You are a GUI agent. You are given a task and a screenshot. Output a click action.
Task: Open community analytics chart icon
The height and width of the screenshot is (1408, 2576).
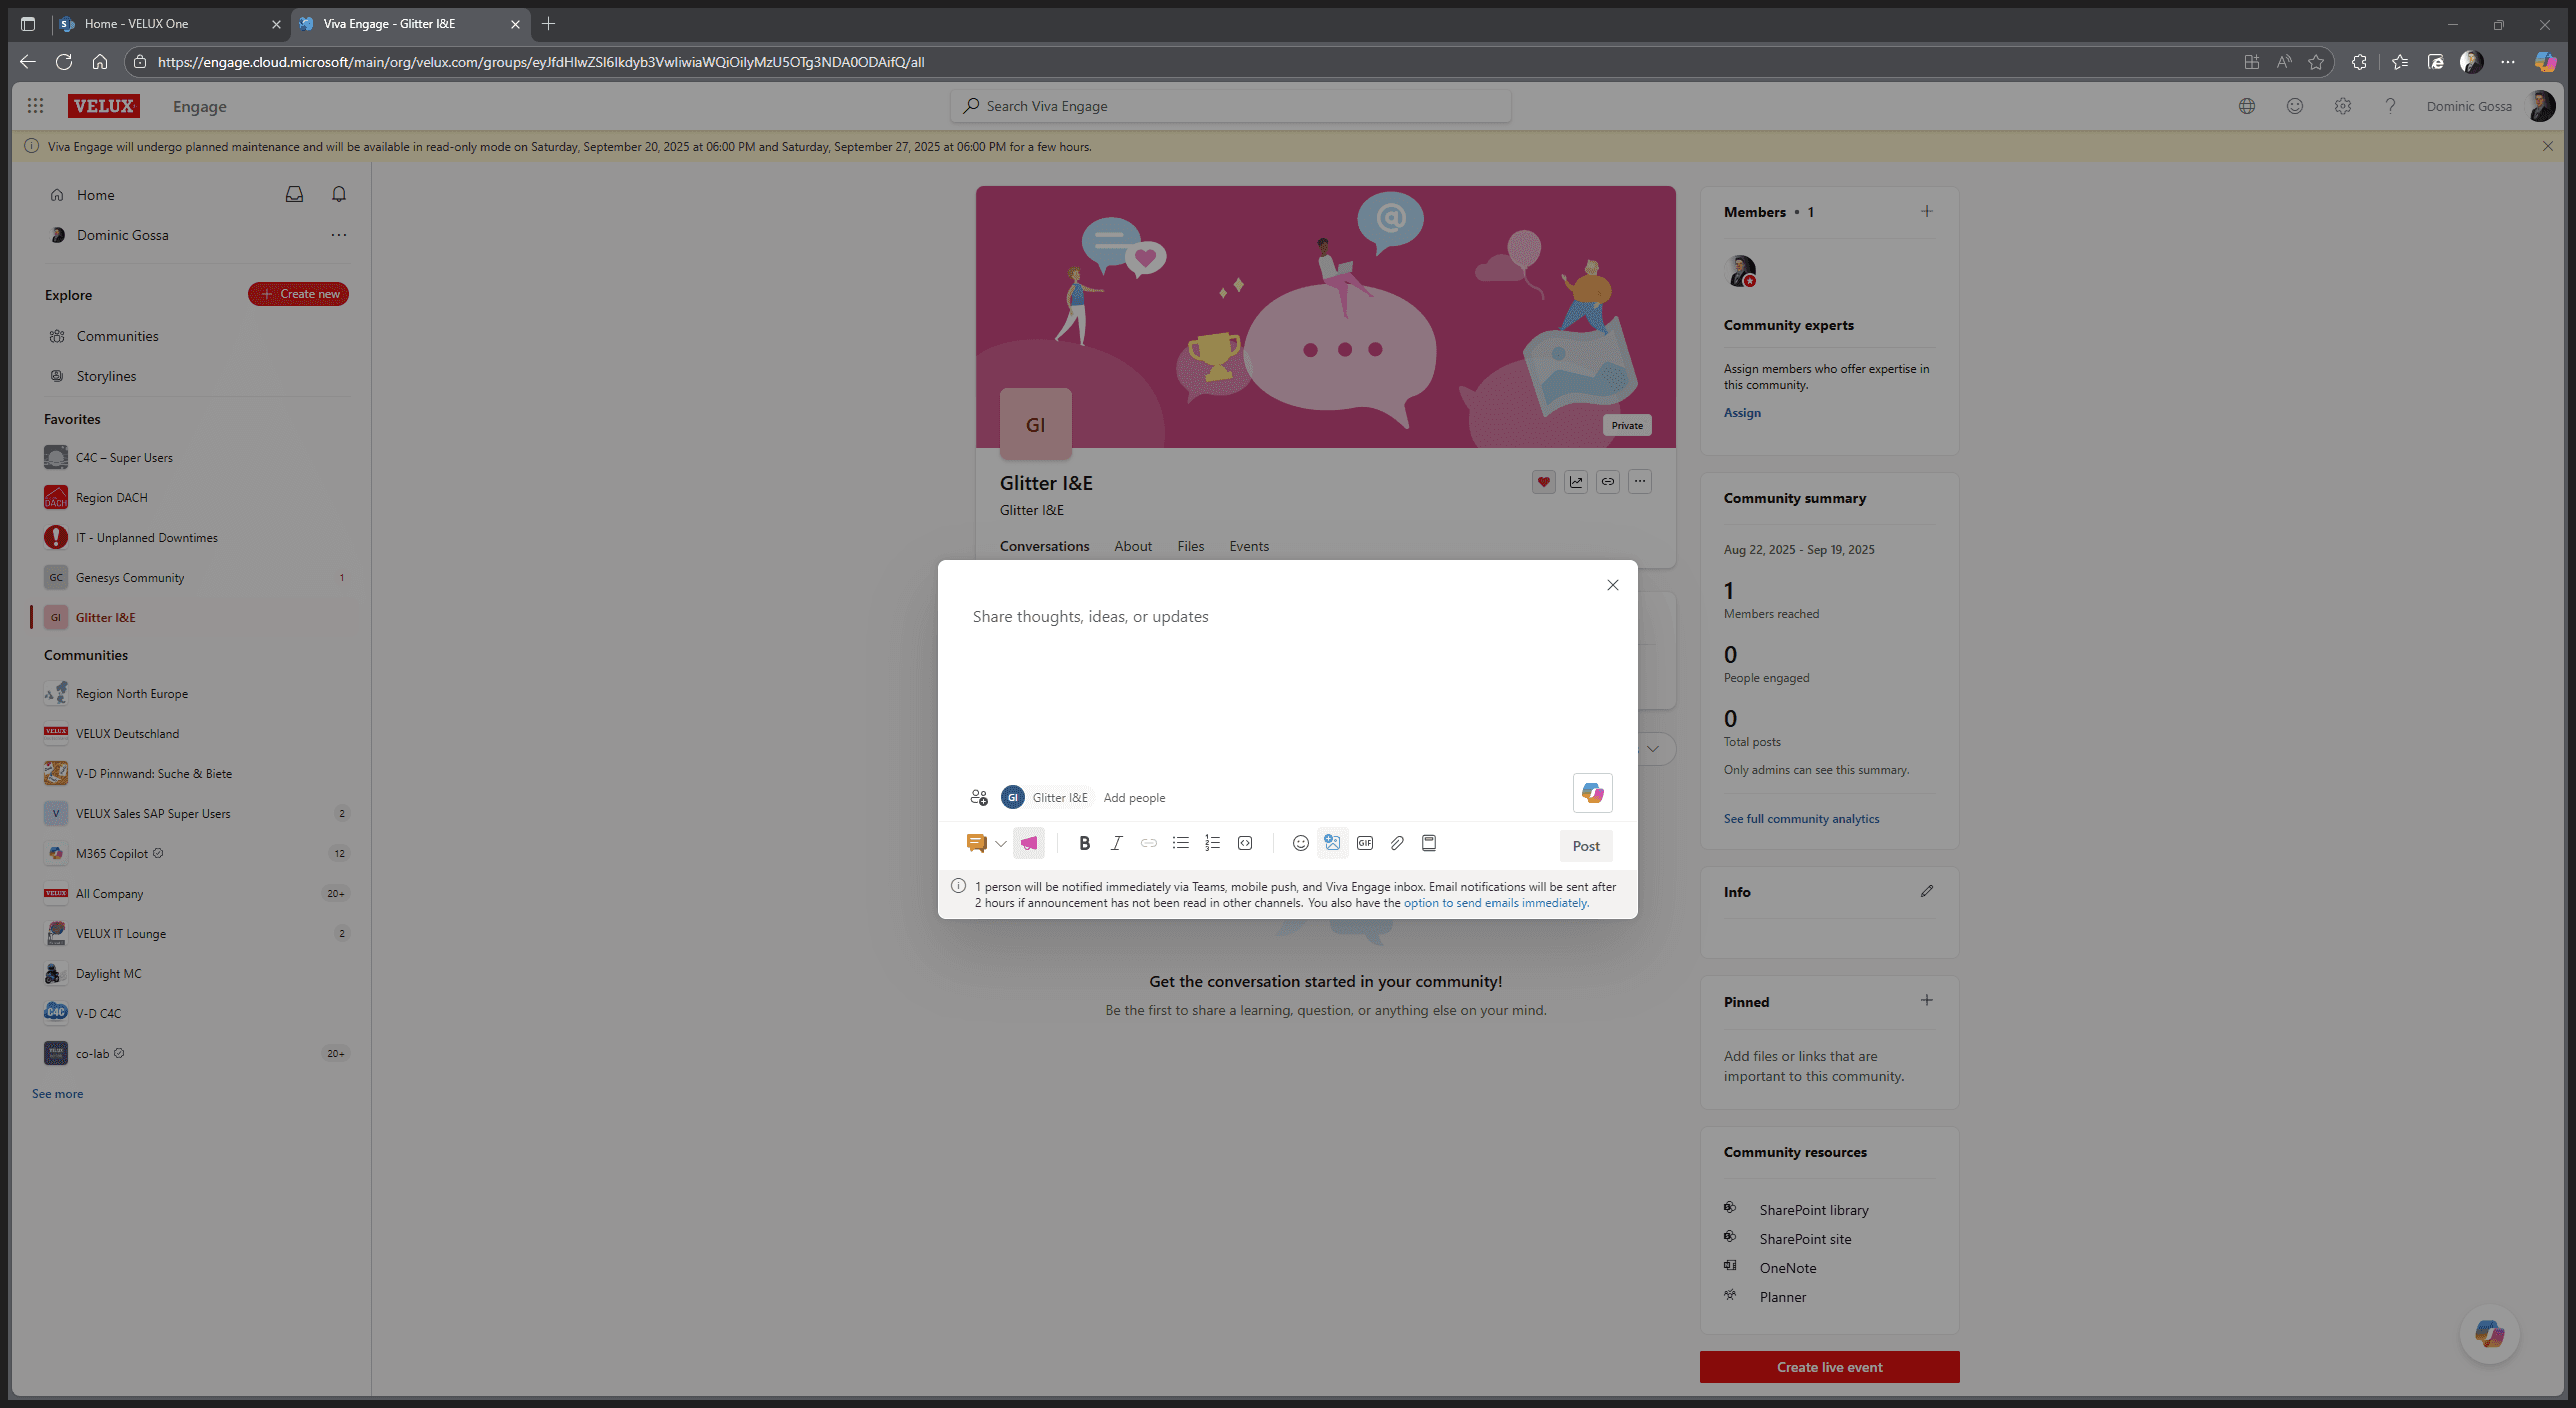pos(1575,482)
